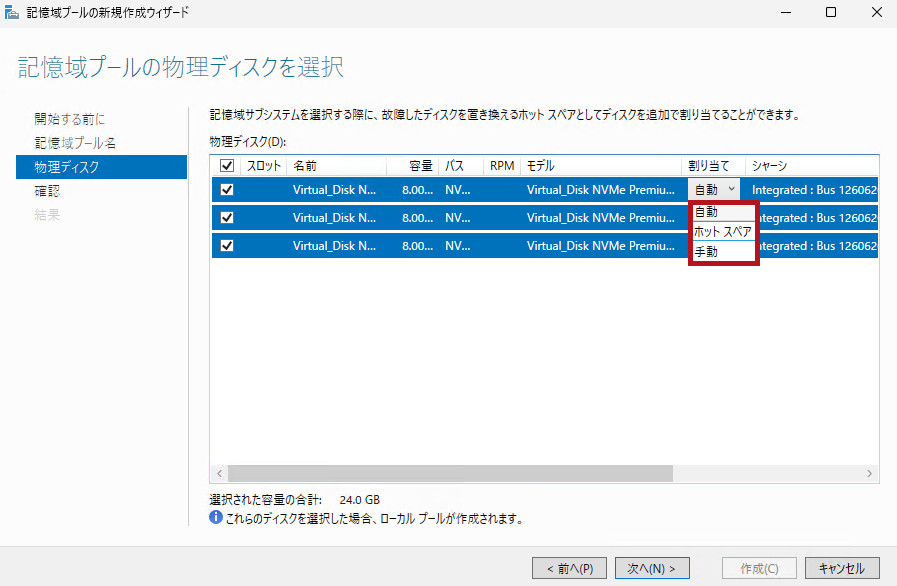Go to 開始する前に wizard step
The height and width of the screenshot is (586, 897).
point(69,119)
